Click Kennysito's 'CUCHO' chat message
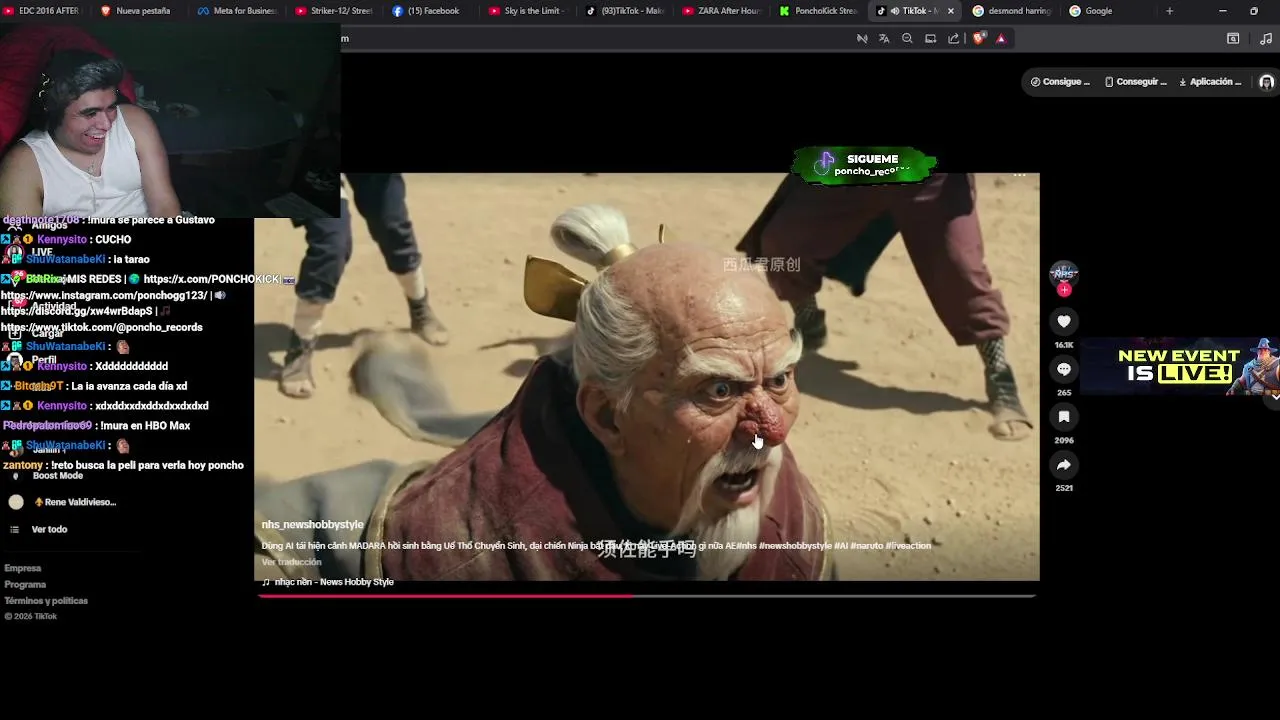1280x720 pixels. (x=113, y=240)
